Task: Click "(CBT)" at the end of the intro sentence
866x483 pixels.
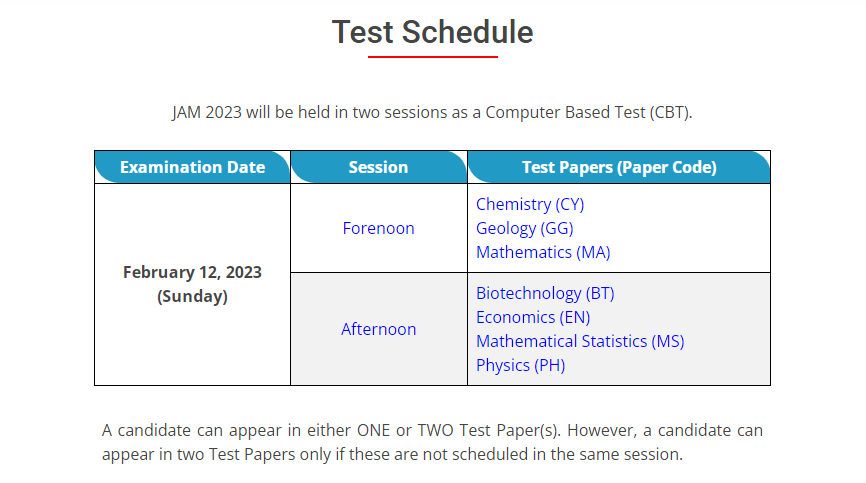Action: point(670,112)
